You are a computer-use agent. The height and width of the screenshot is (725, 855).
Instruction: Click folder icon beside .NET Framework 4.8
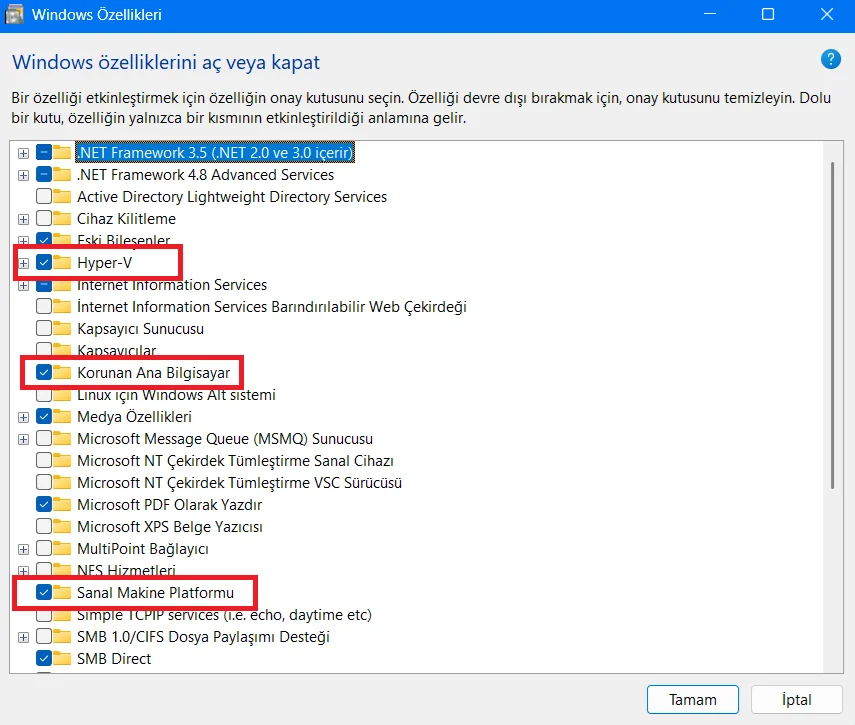pyautogui.click(x=62, y=175)
